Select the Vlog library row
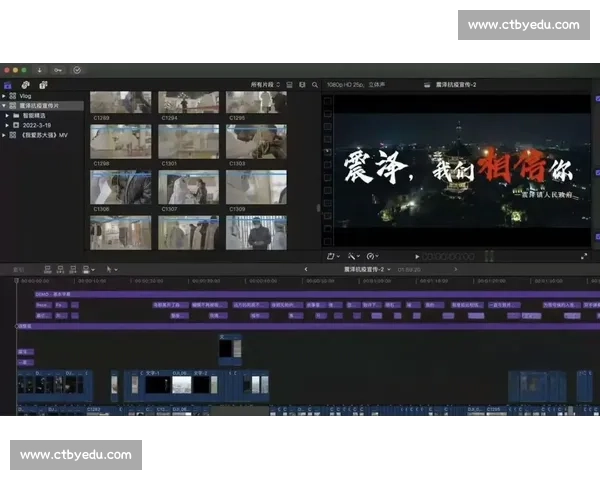The image size is (600, 480). coord(42,96)
